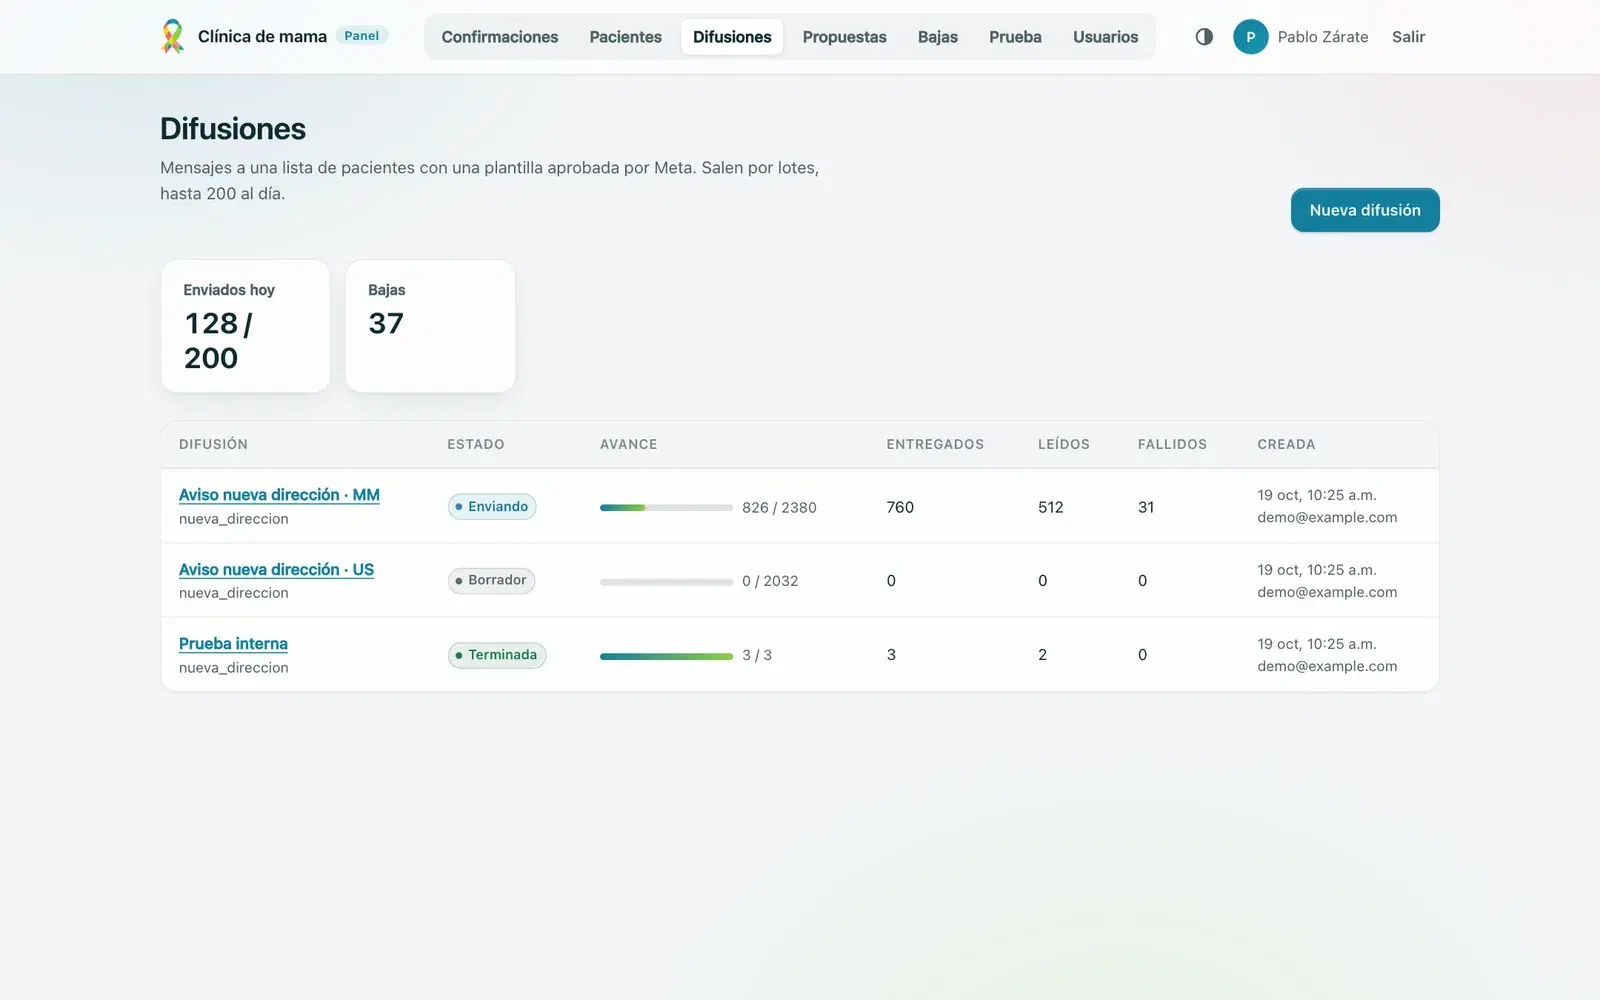
Task: Create a Nueva difusión
Action: pos(1365,210)
